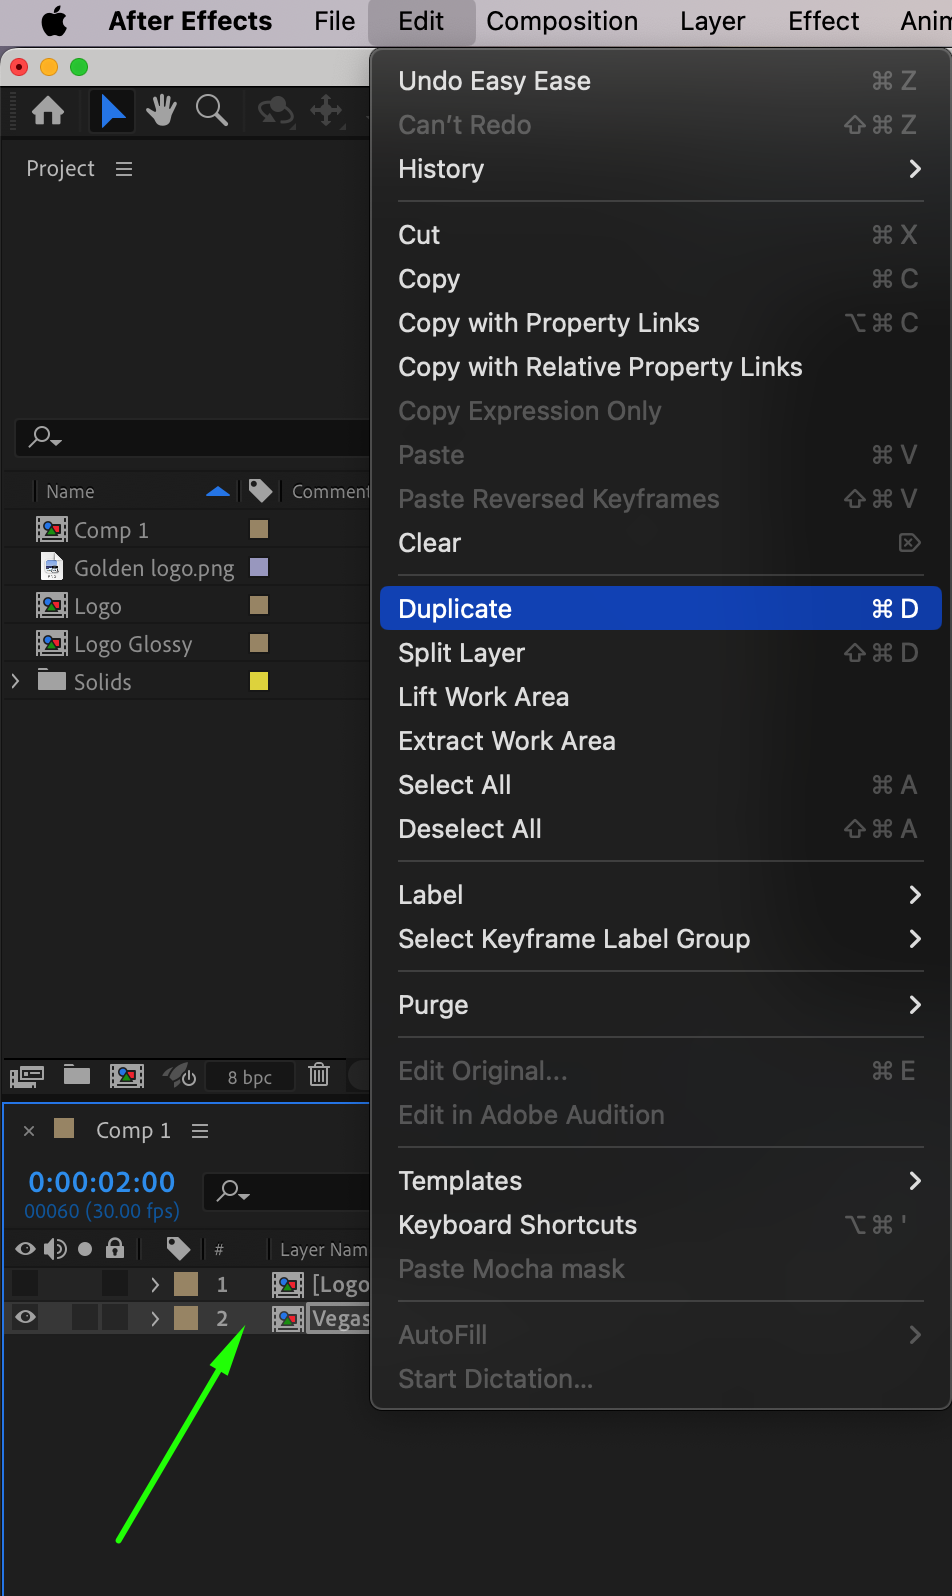Click the lock column header icon

pos(115,1248)
